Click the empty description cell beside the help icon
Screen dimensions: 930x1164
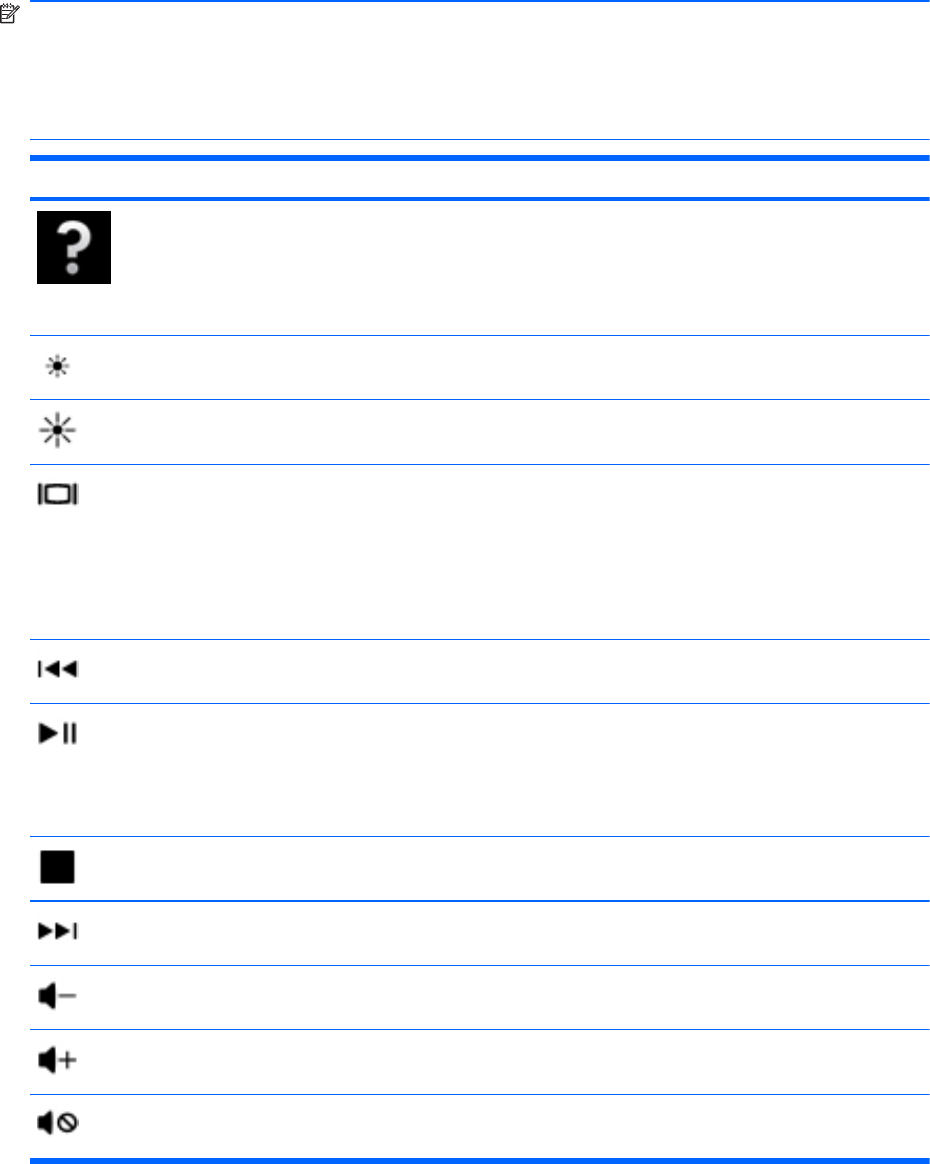(520, 267)
